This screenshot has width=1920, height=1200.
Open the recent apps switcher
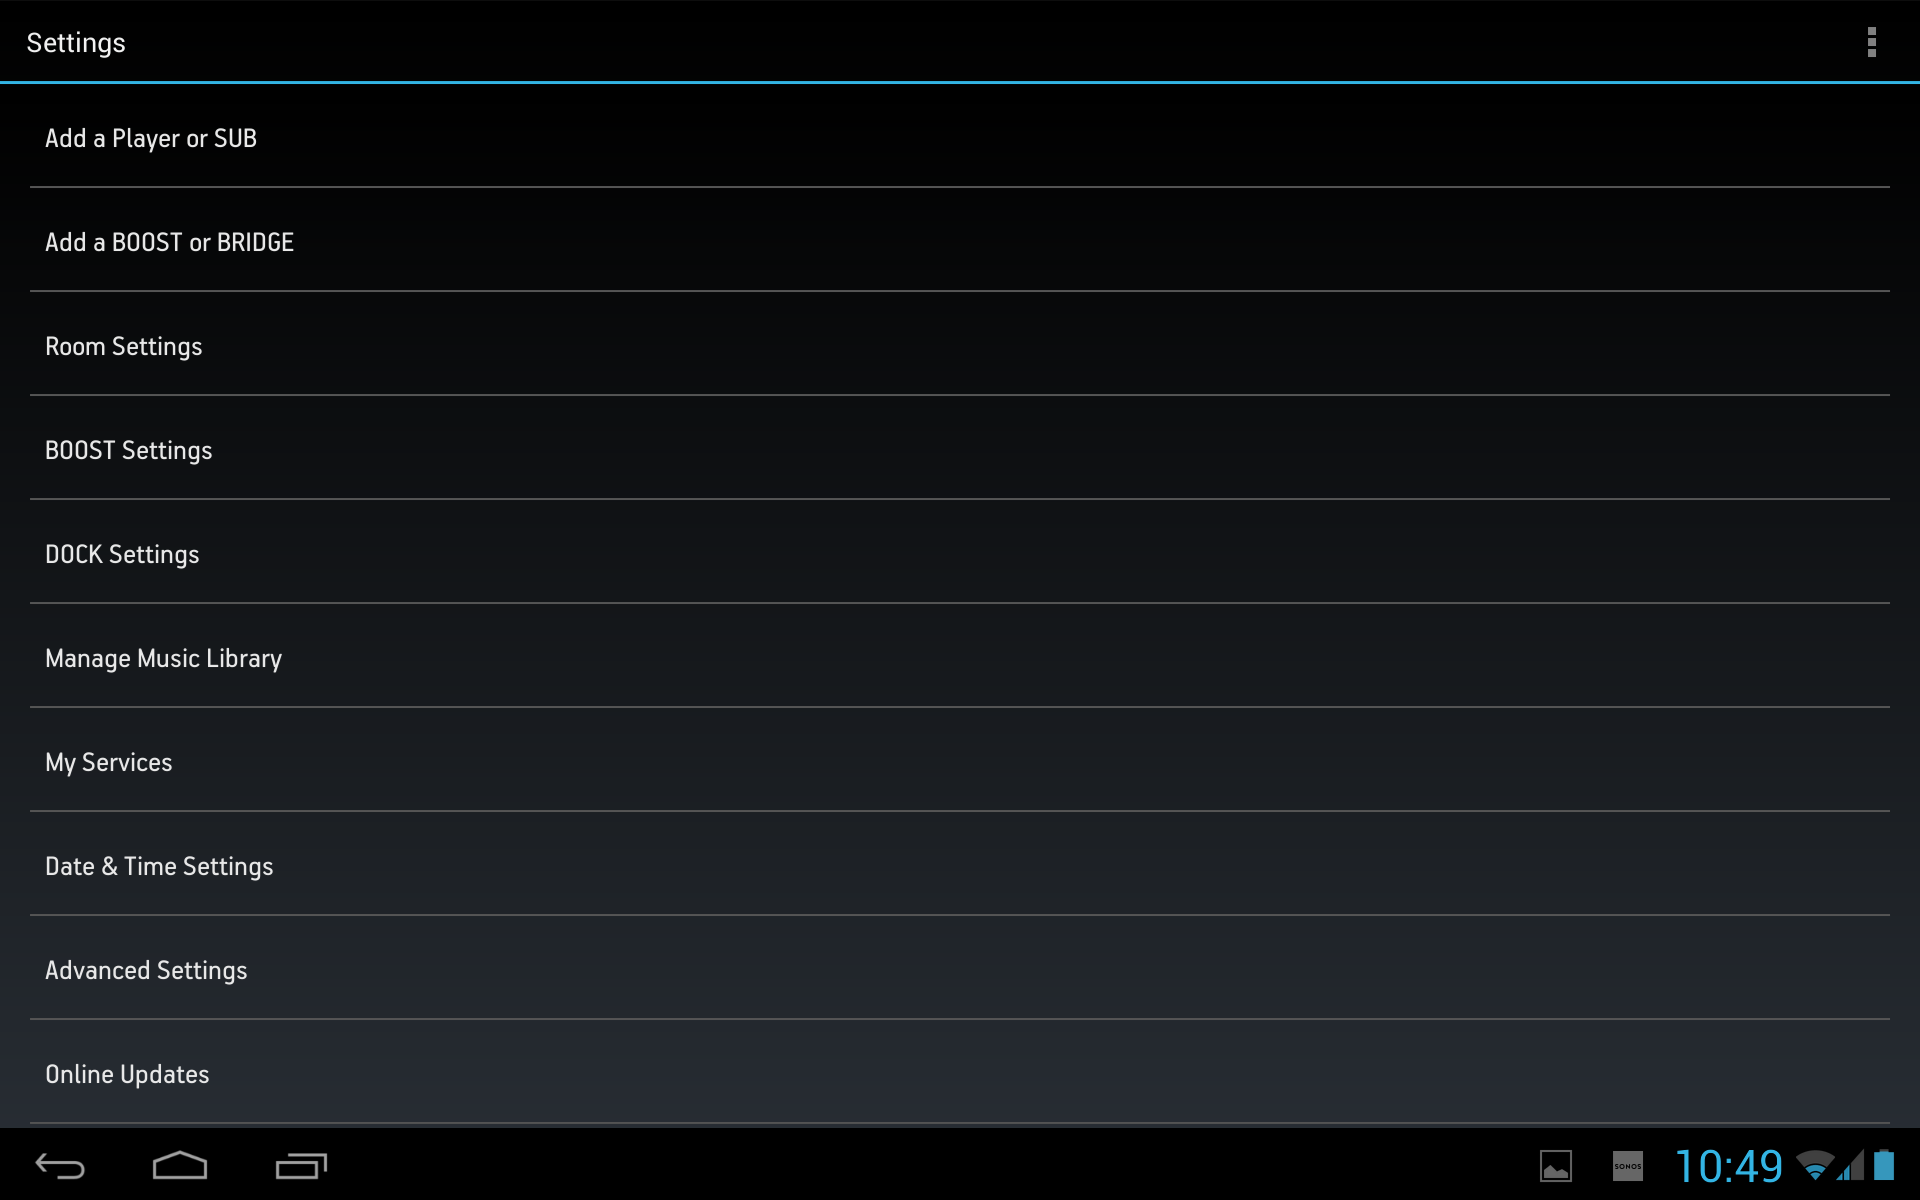301,1166
